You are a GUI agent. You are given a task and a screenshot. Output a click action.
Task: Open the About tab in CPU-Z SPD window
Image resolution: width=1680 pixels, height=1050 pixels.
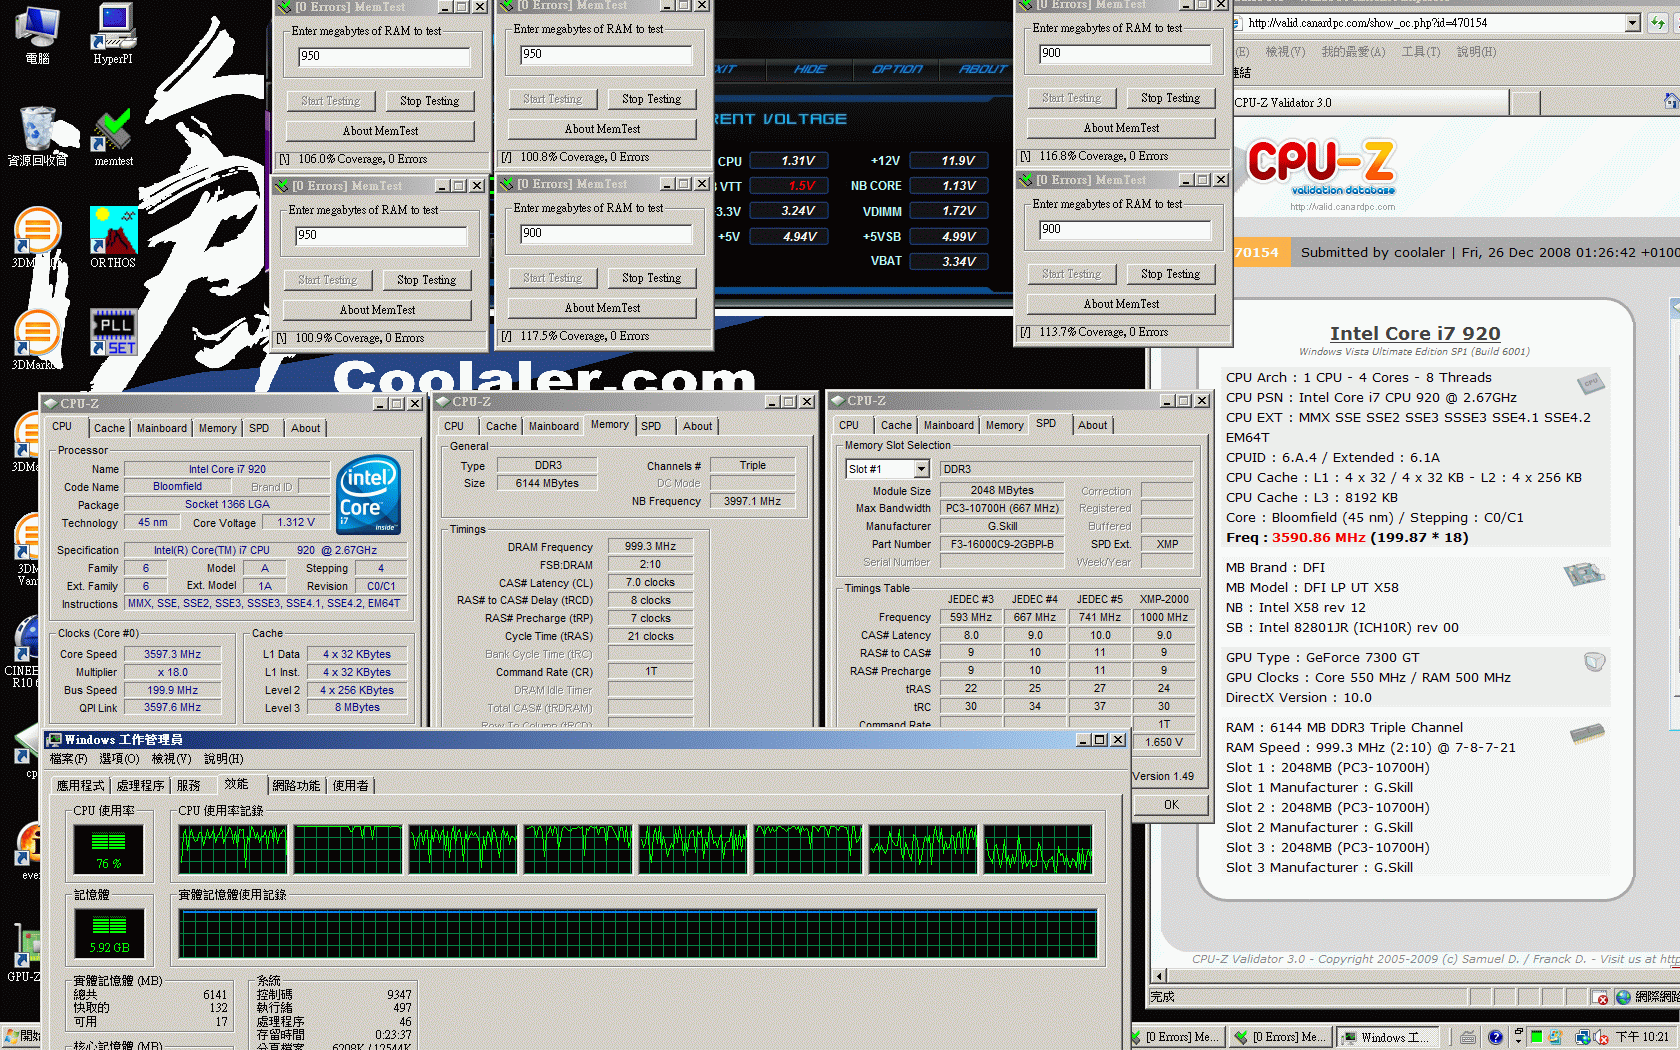click(1092, 425)
